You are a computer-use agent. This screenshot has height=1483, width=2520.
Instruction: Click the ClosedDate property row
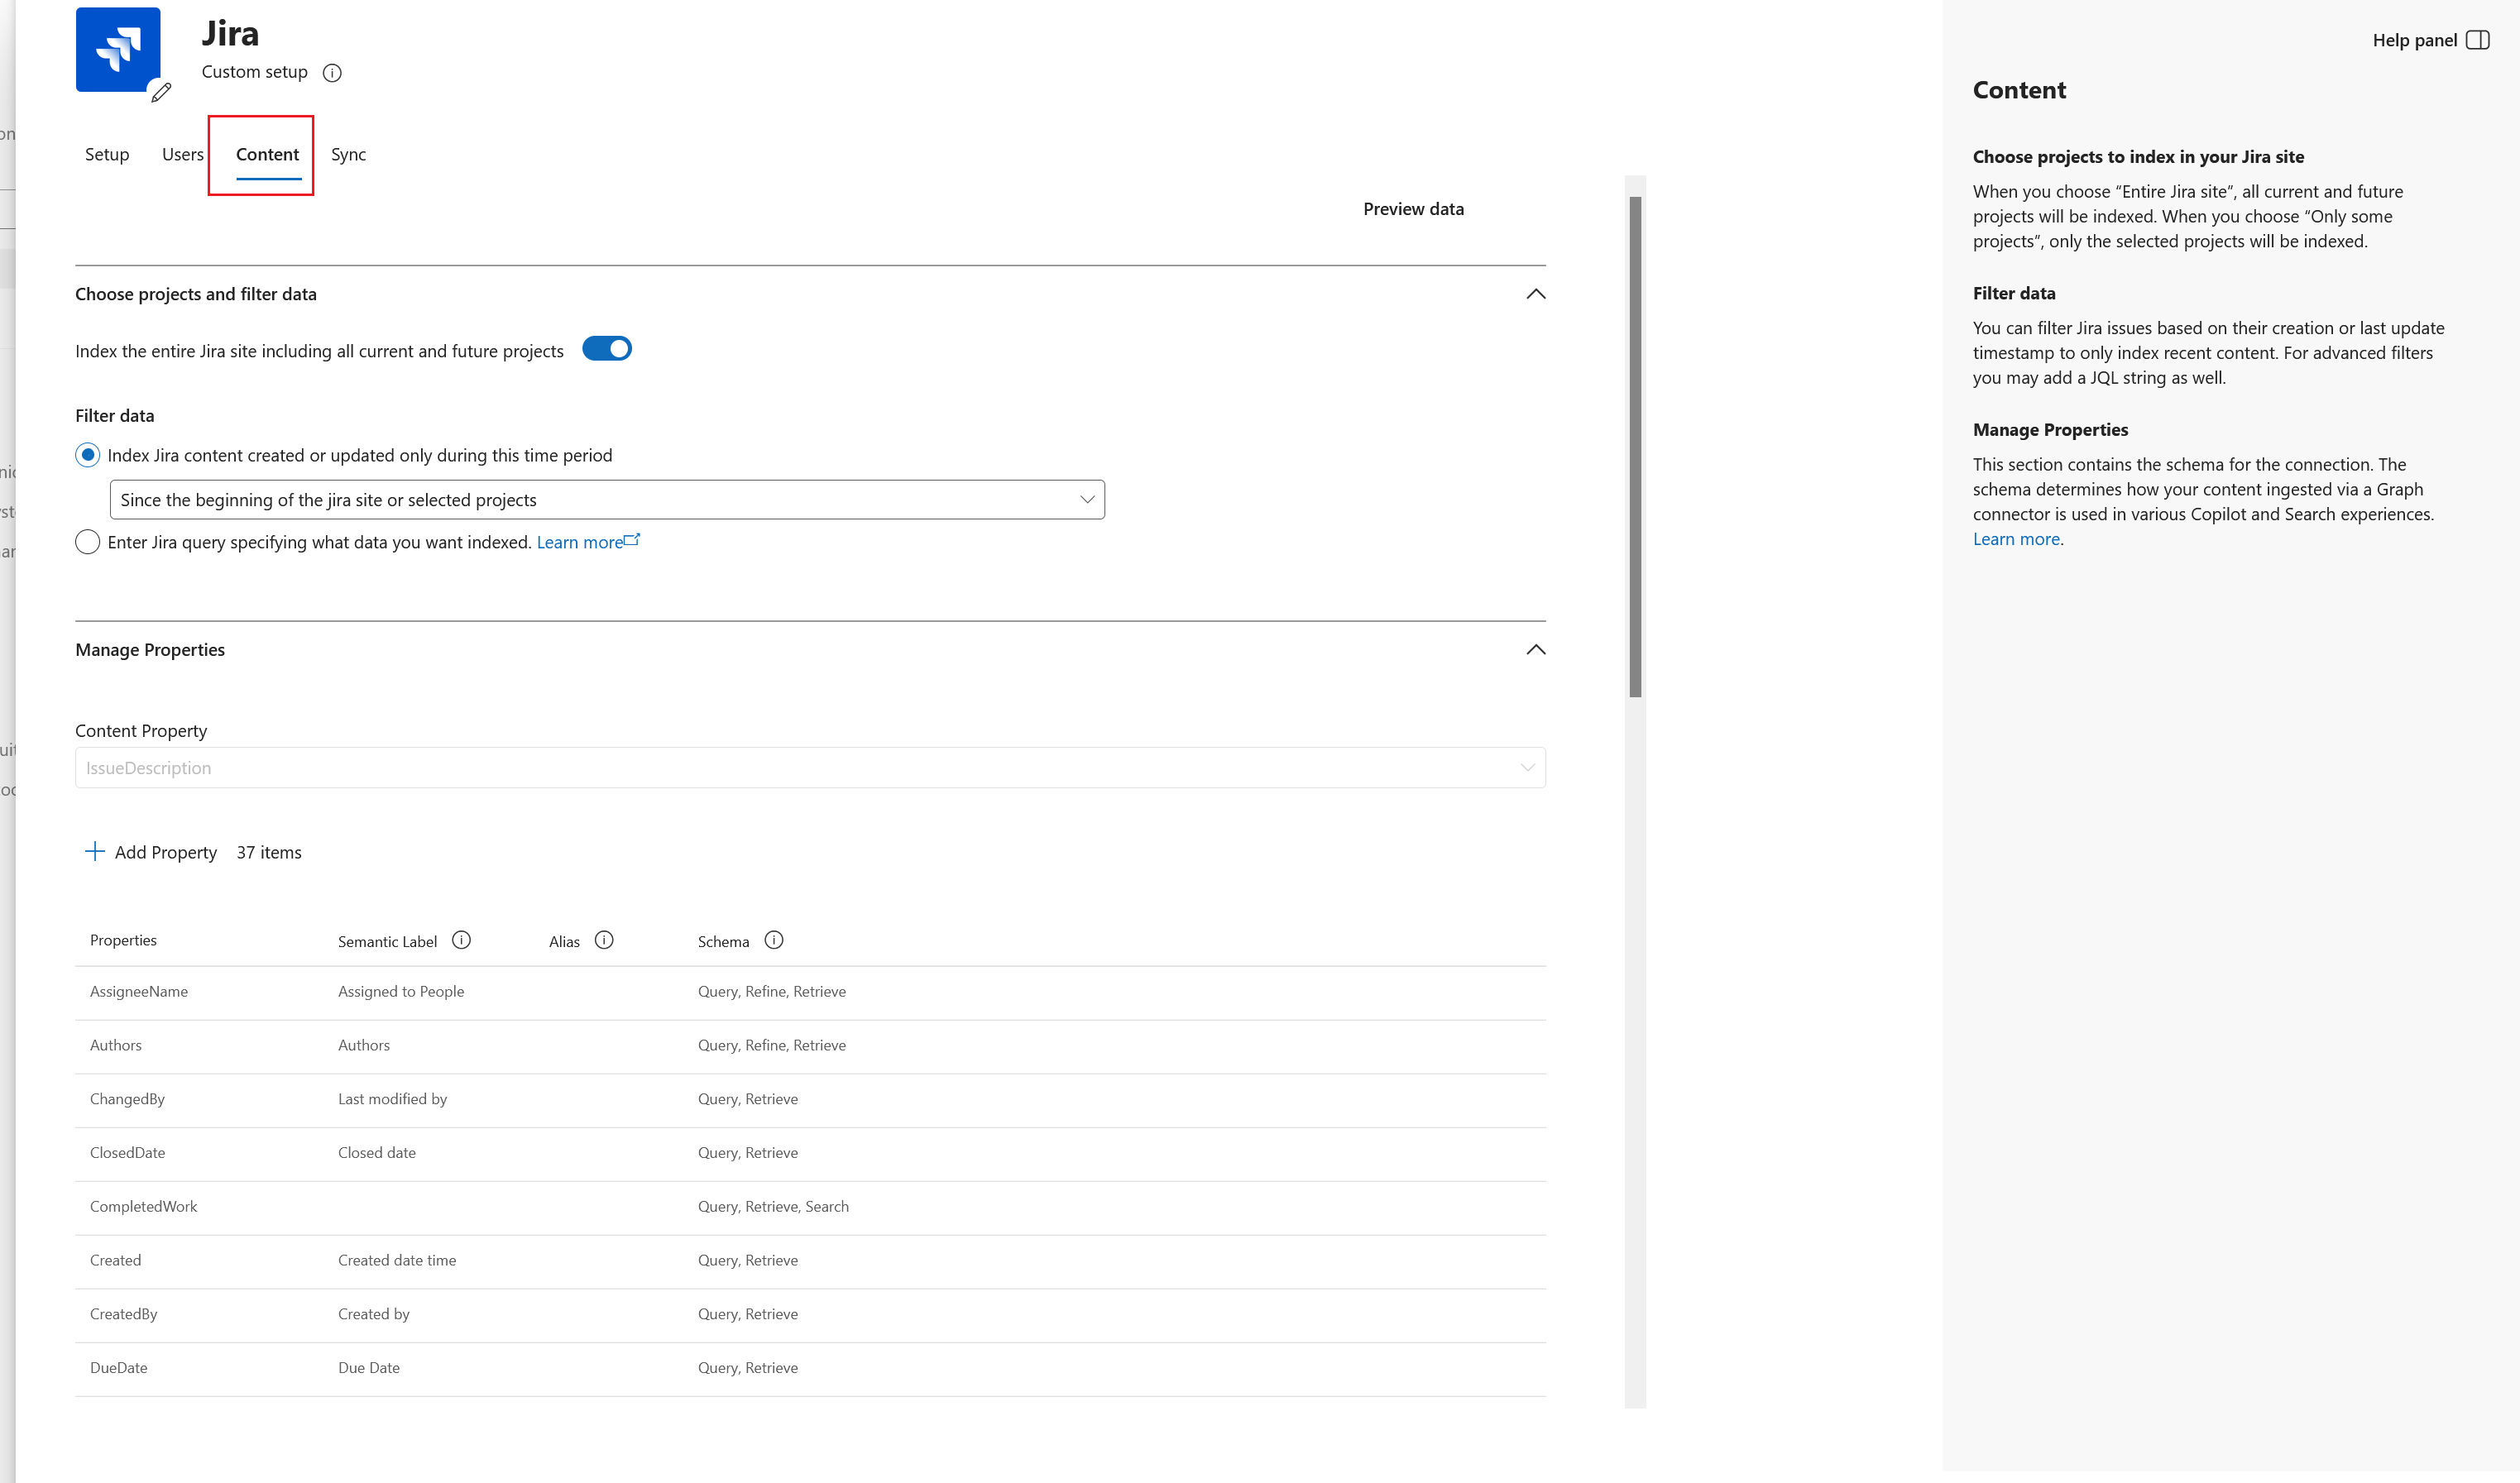(x=810, y=1153)
